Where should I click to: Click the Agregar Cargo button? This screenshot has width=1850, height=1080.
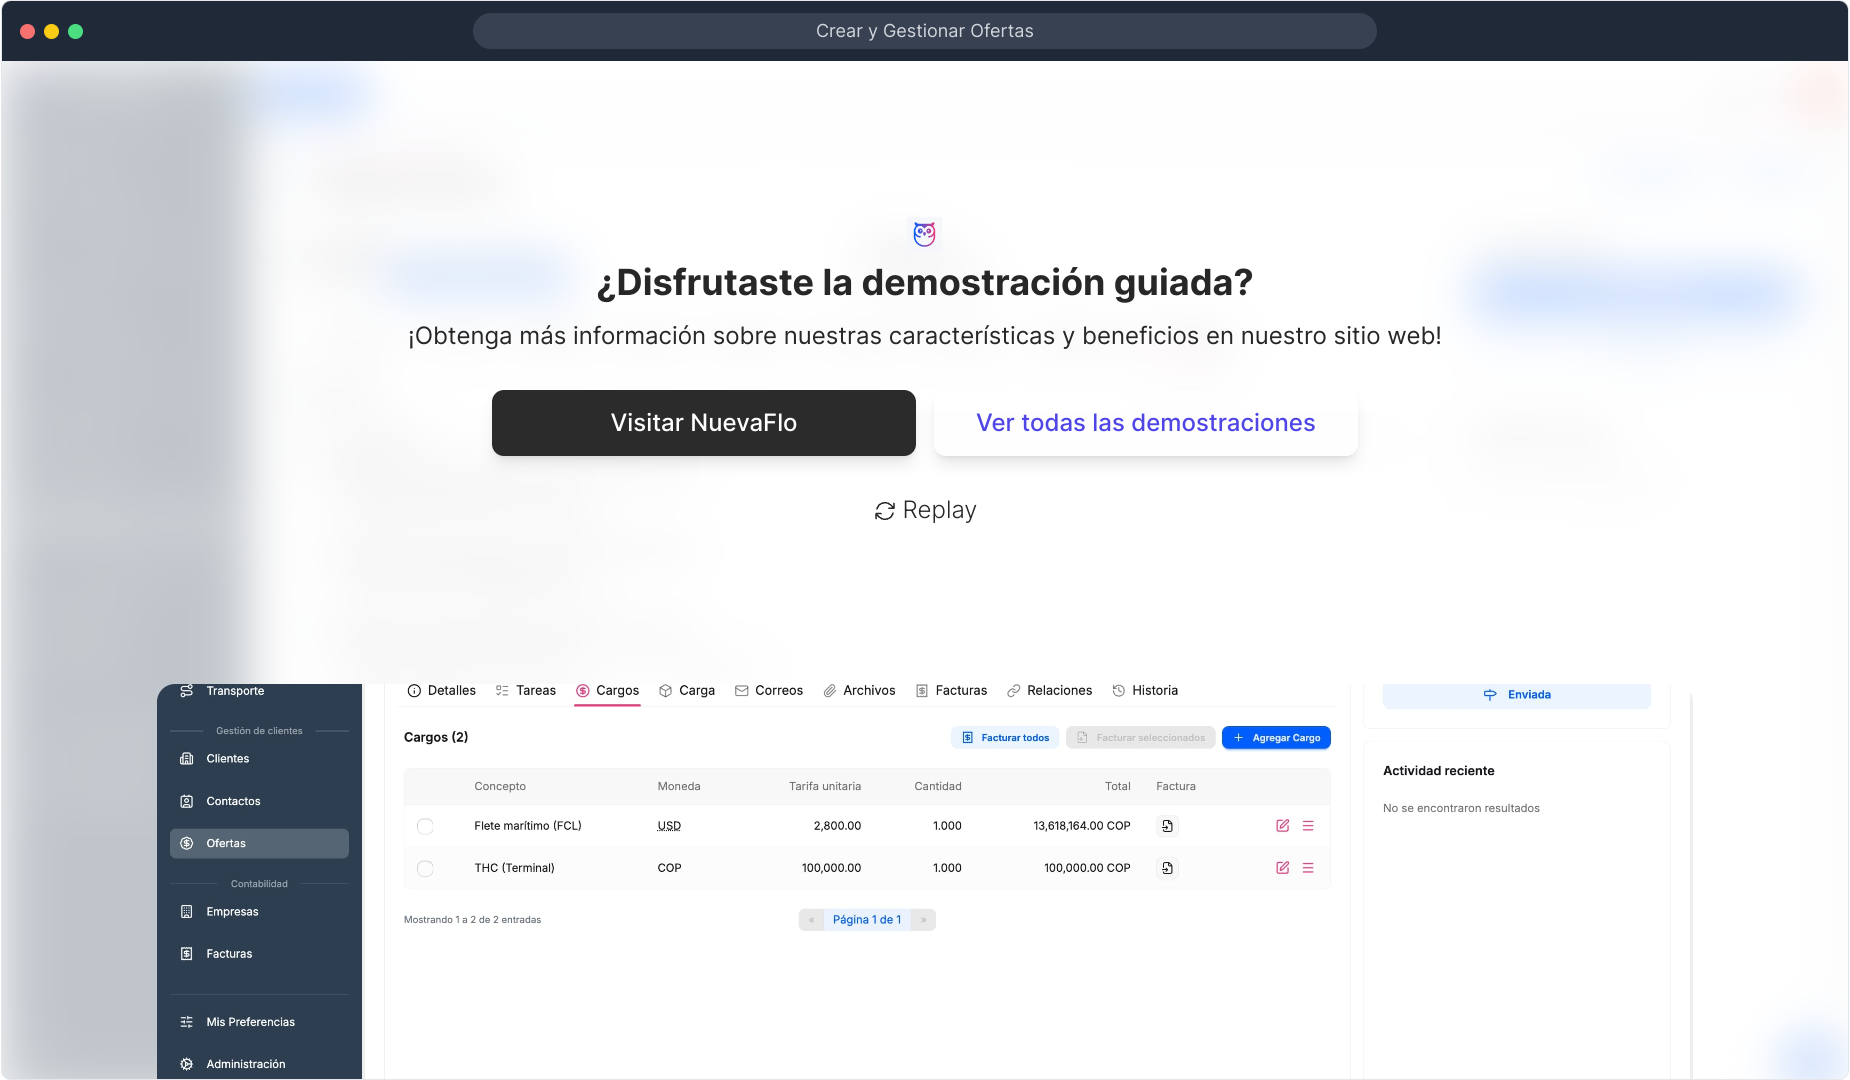click(x=1276, y=738)
